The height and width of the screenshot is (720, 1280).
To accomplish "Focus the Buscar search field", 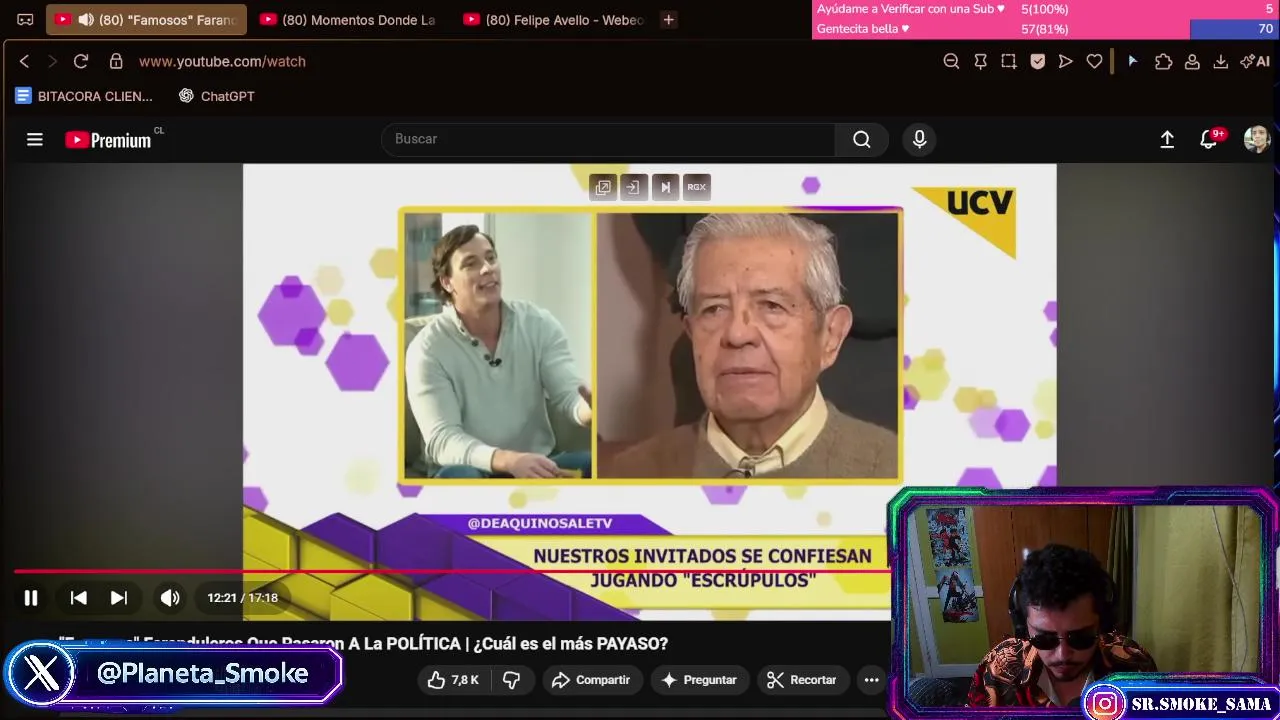I will coord(608,139).
